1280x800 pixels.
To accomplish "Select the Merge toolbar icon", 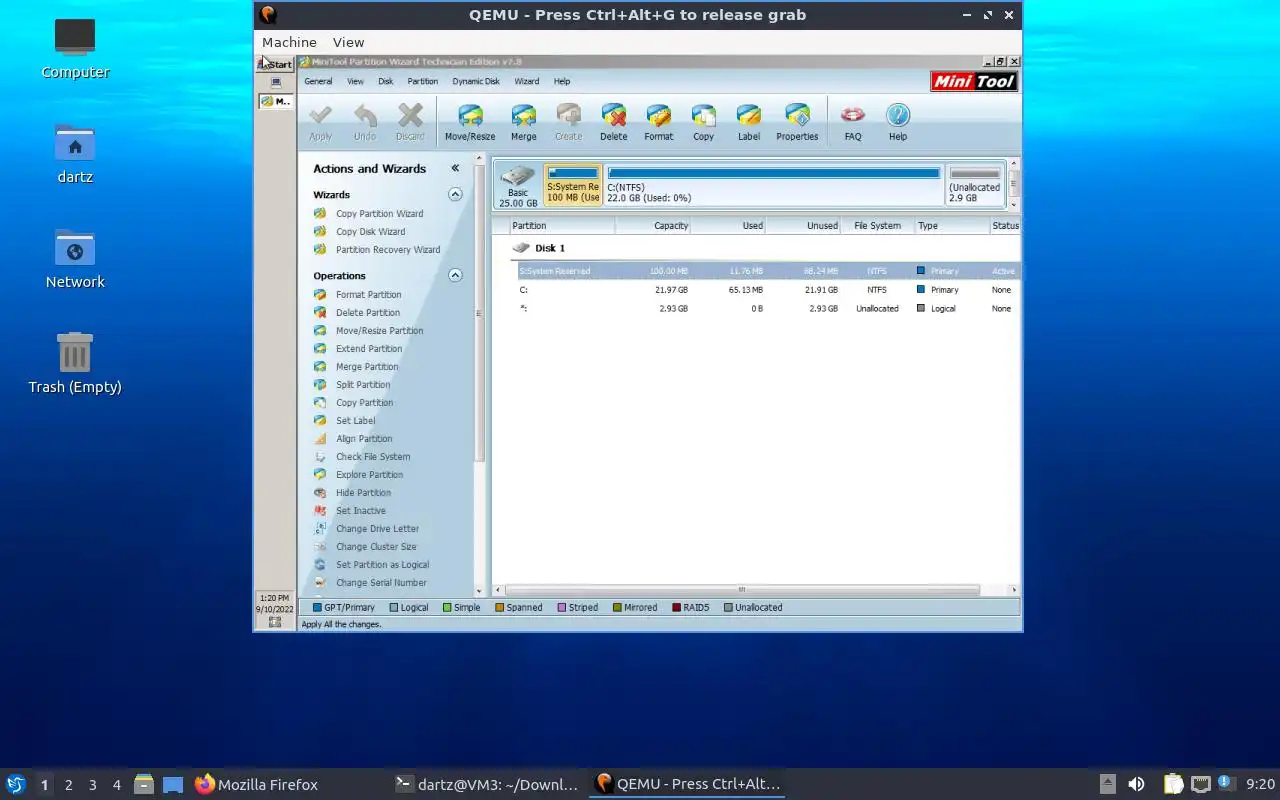I will click(x=523, y=116).
